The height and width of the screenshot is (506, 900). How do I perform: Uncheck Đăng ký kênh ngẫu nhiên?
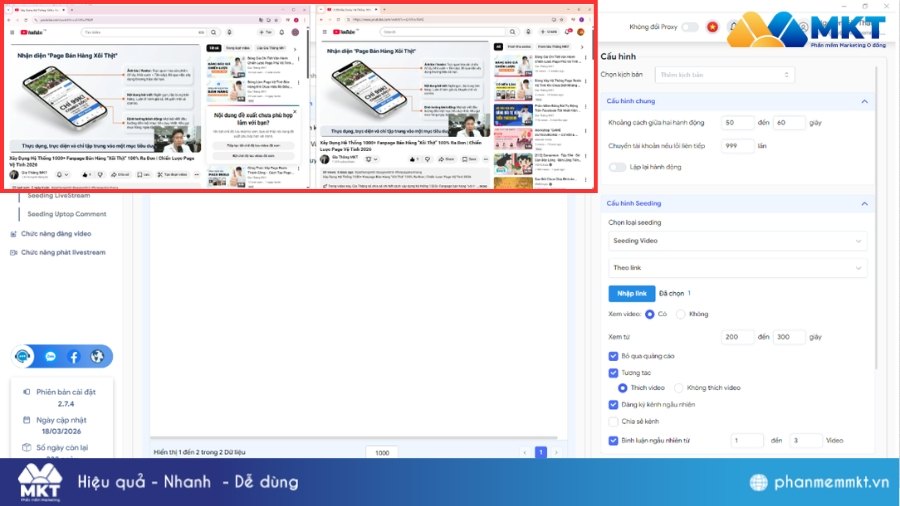click(x=613, y=404)
